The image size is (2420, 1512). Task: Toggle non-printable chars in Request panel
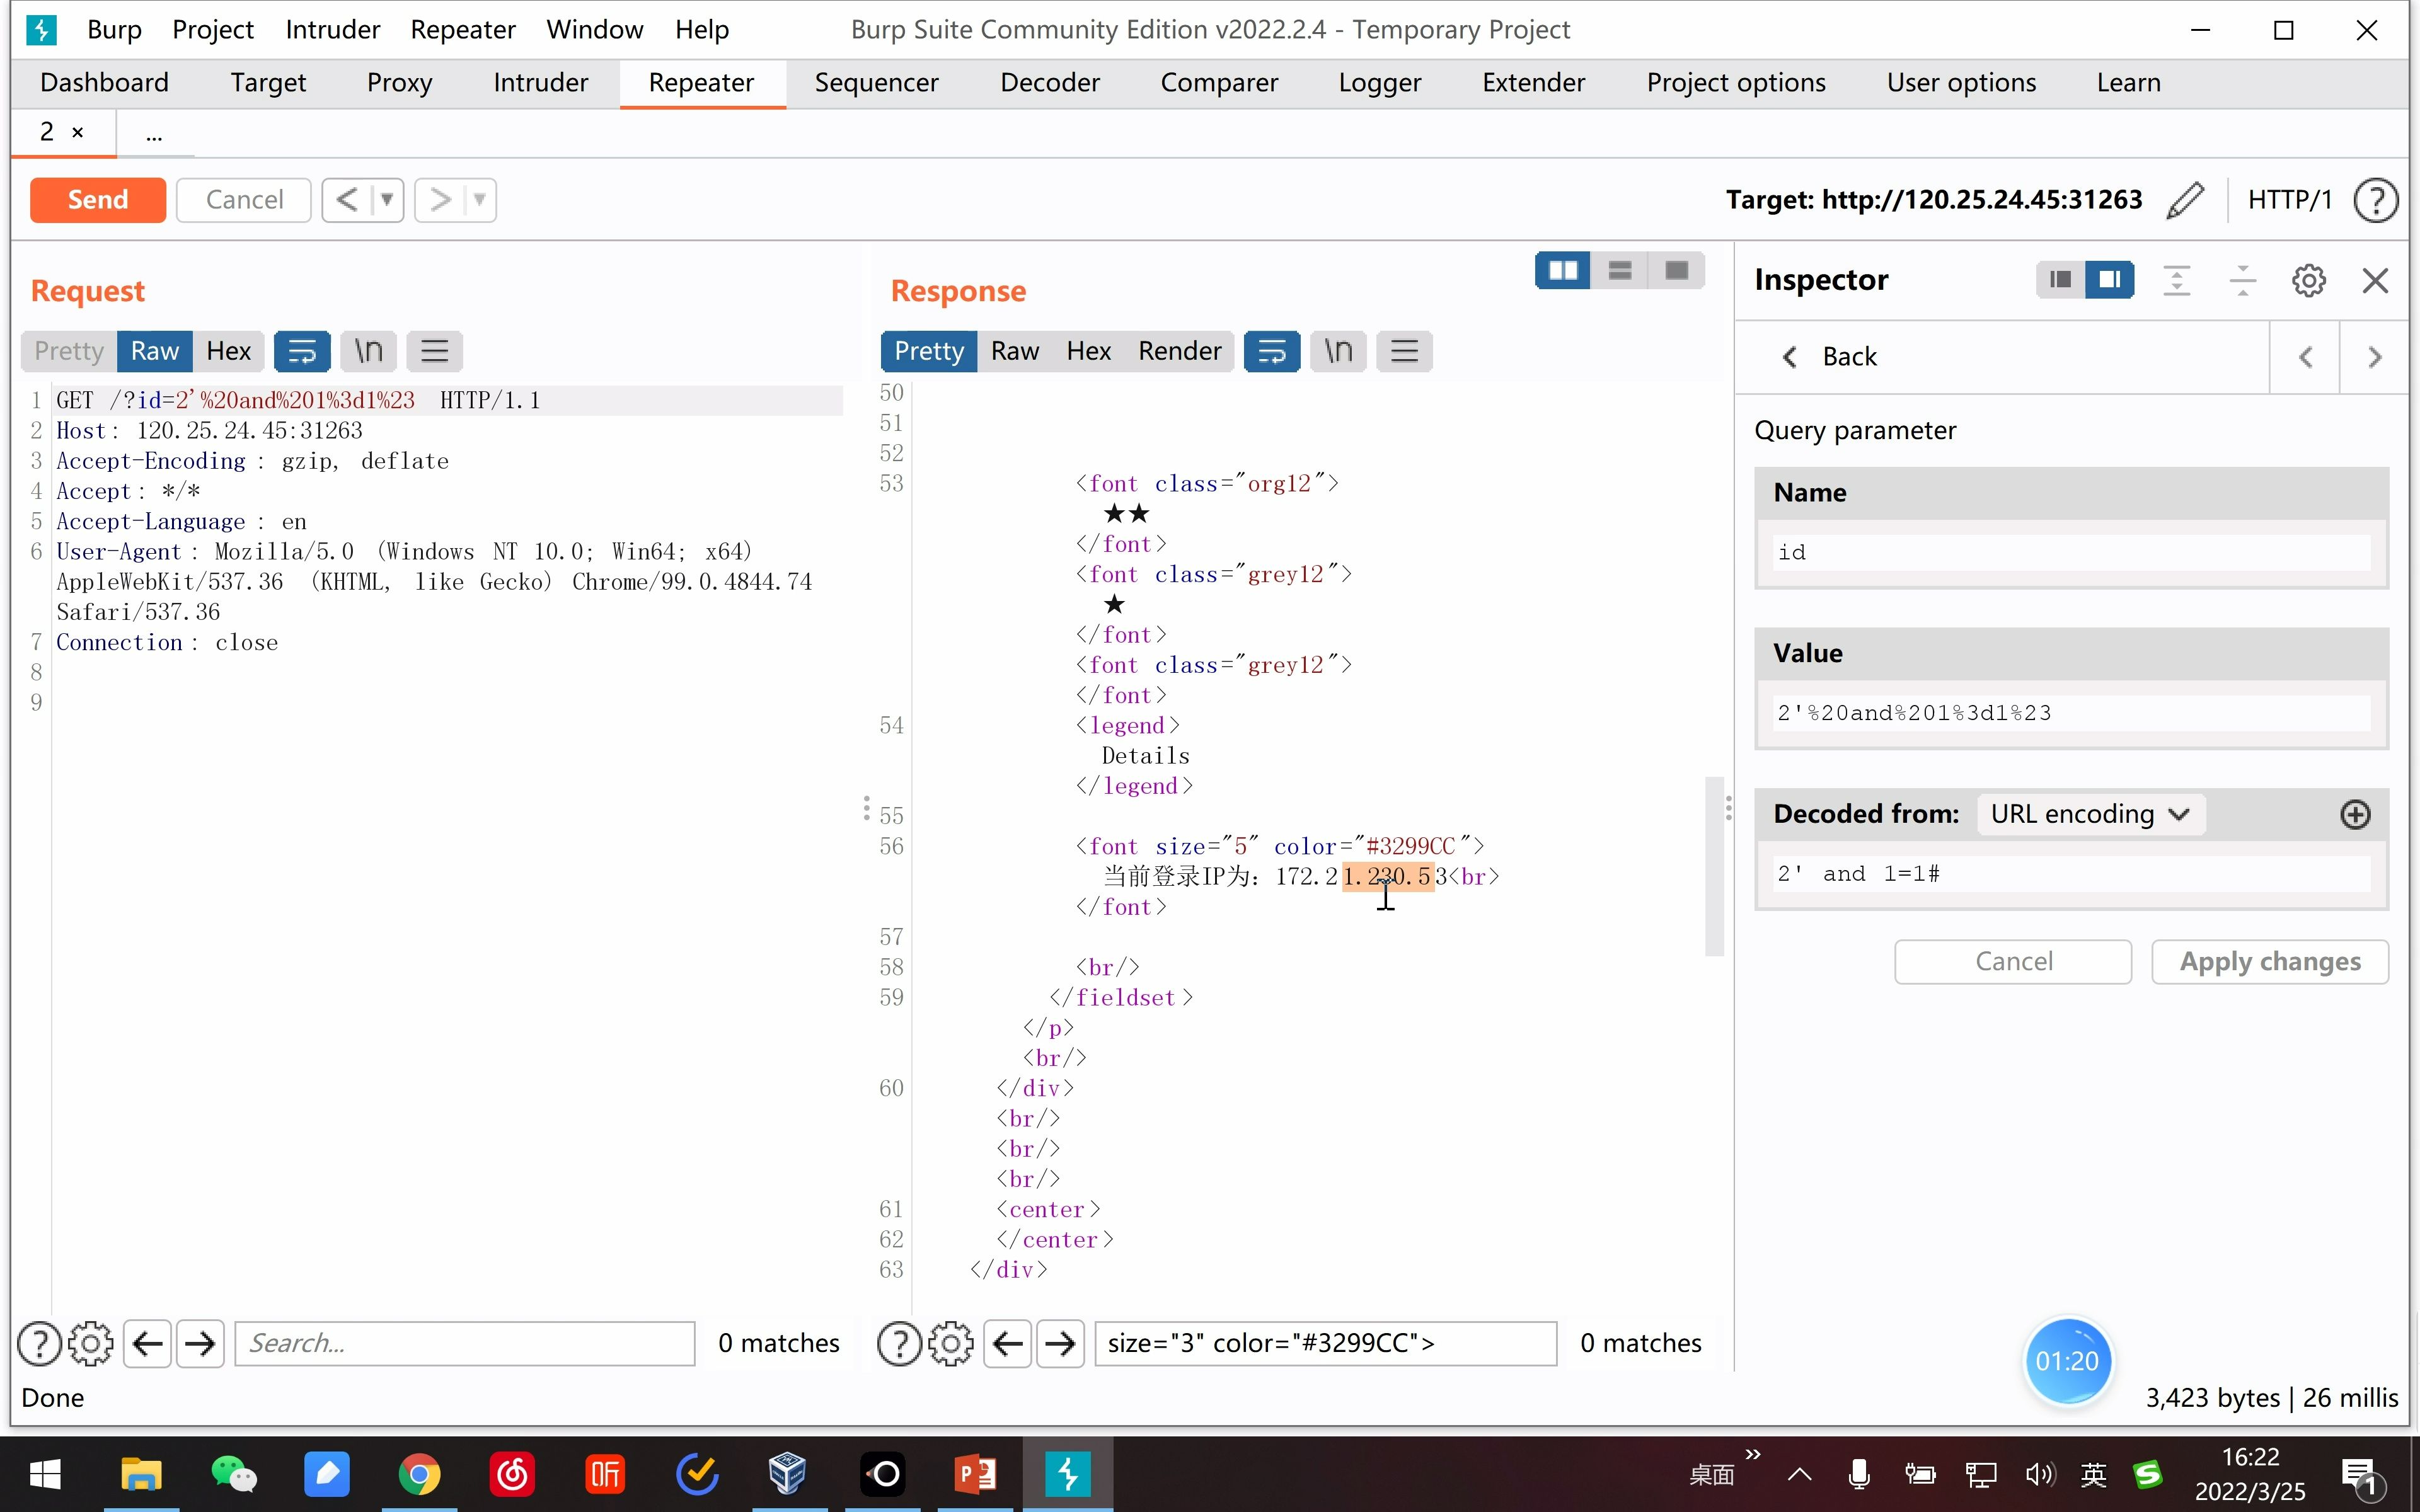[368, 351]
